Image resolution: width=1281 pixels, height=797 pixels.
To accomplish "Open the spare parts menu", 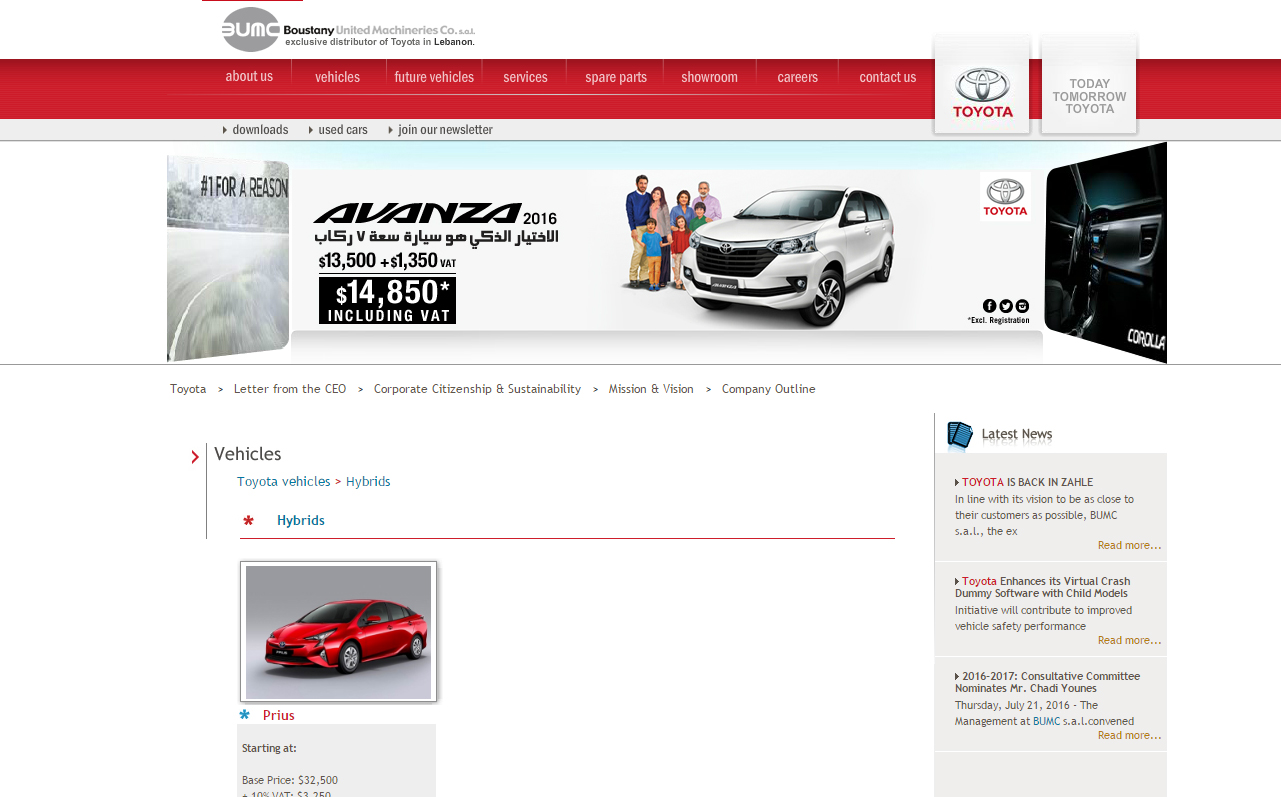I will click(x=616, y=77).
